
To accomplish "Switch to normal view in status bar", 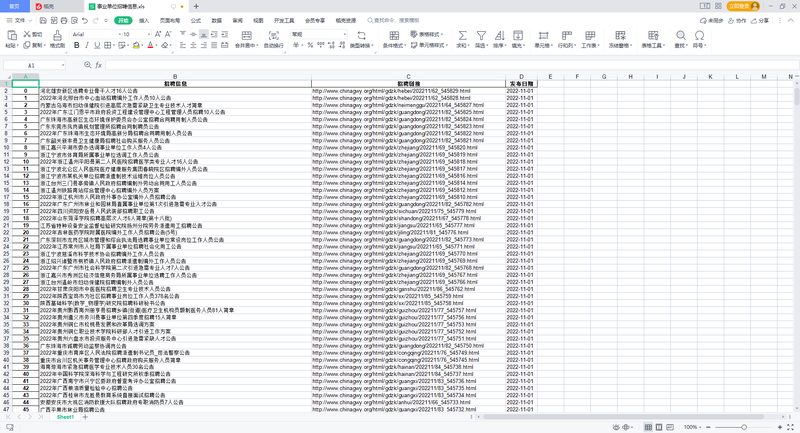I will pyautogui.click(x=648, y=427).
